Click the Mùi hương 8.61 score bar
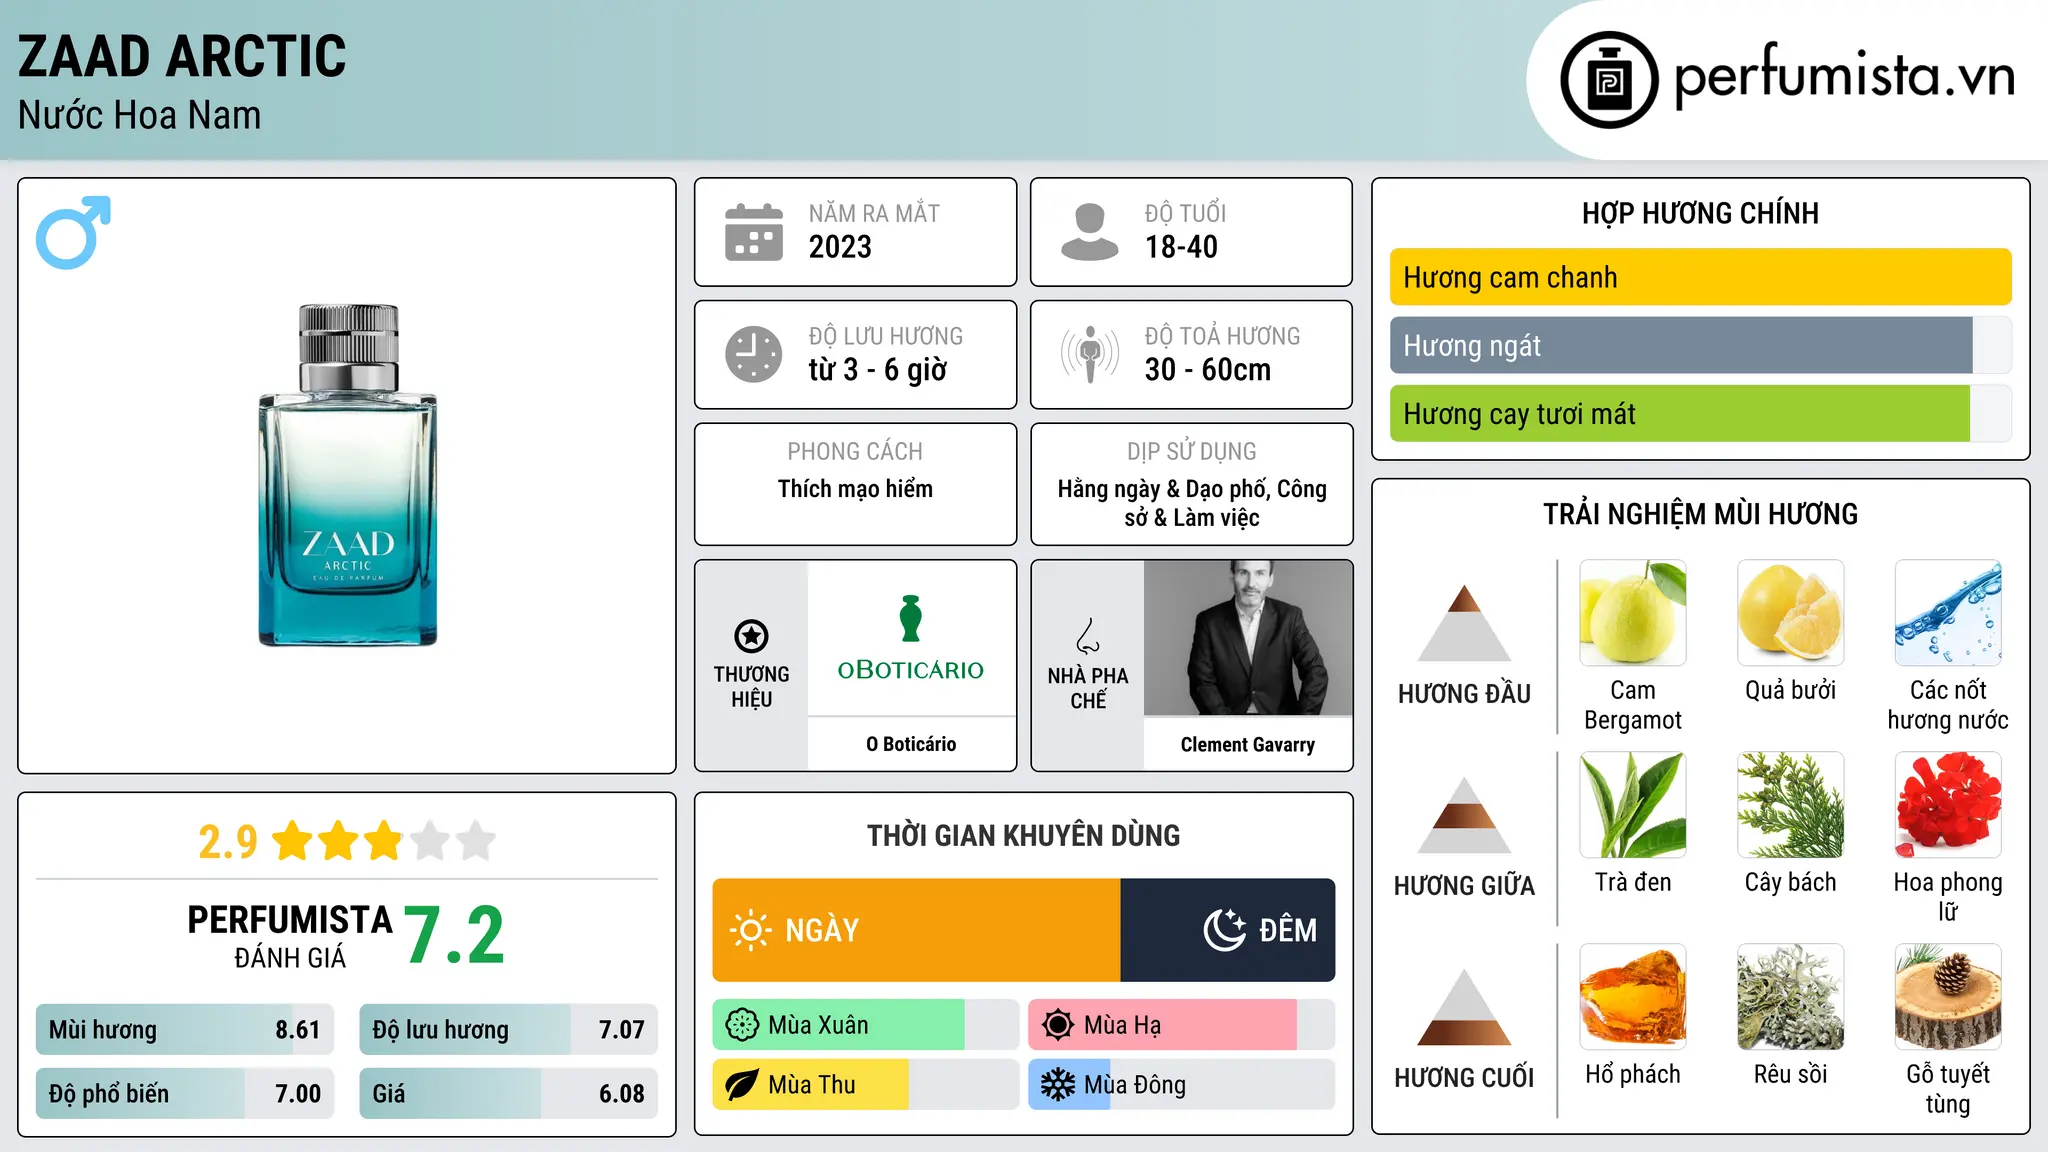2048x1152 pixels. coord(185,1030)
